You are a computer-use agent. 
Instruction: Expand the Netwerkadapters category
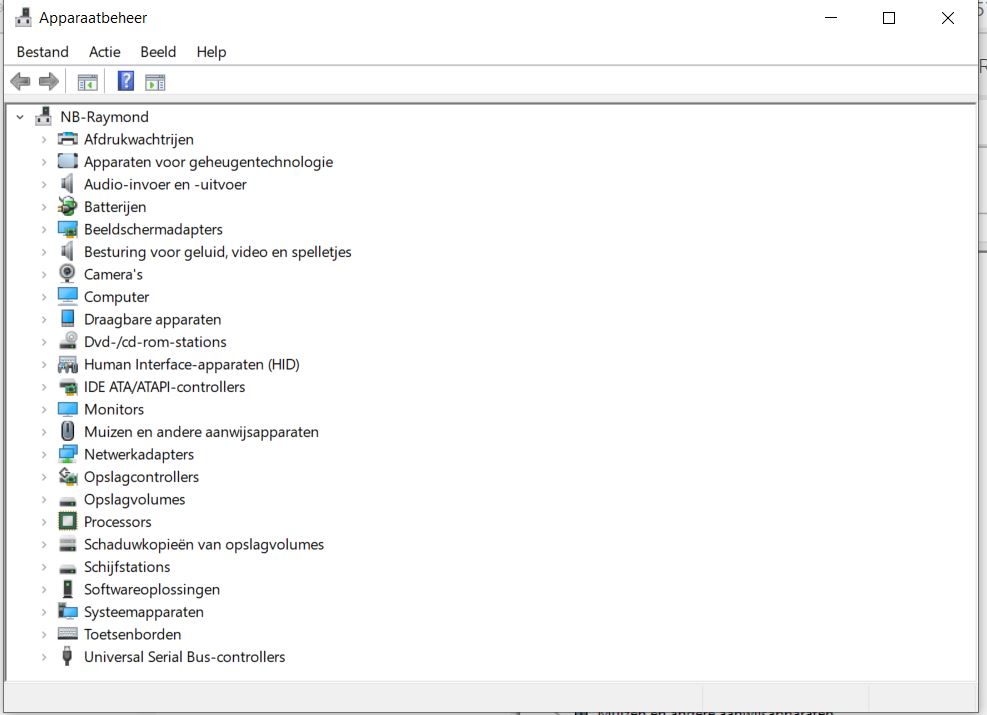tap(44, 455)
